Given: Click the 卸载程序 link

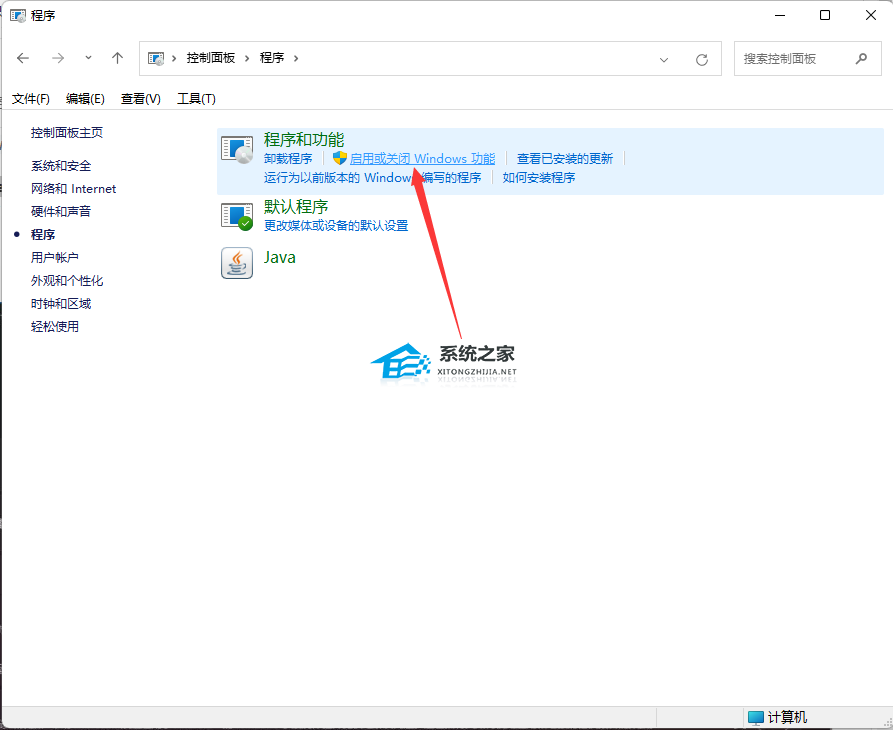Looking at the screenshot, I should [288, 158].
